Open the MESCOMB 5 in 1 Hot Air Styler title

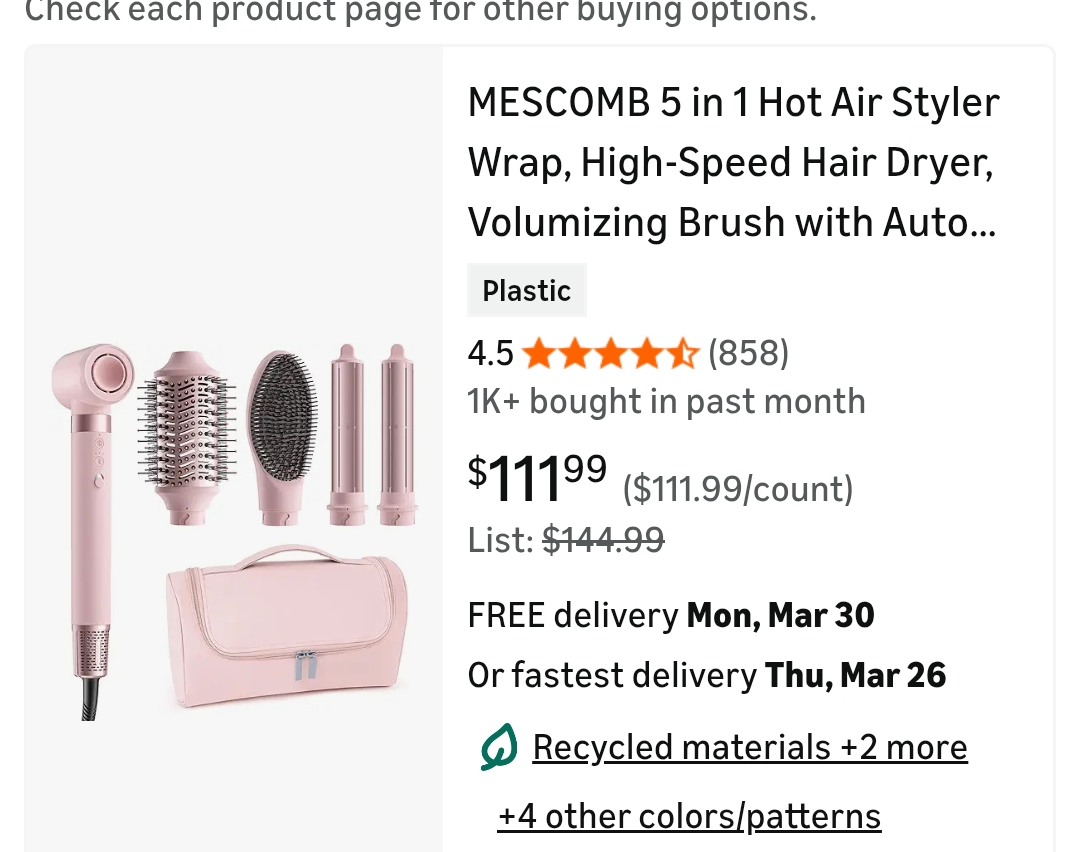click(x=733, y=162)
